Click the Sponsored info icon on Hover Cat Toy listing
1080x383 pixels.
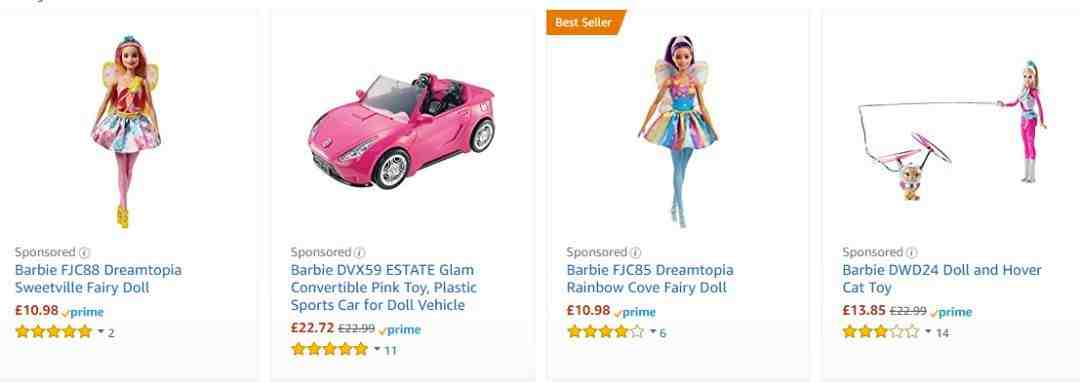pyautogui.click(x=912, y=253)
